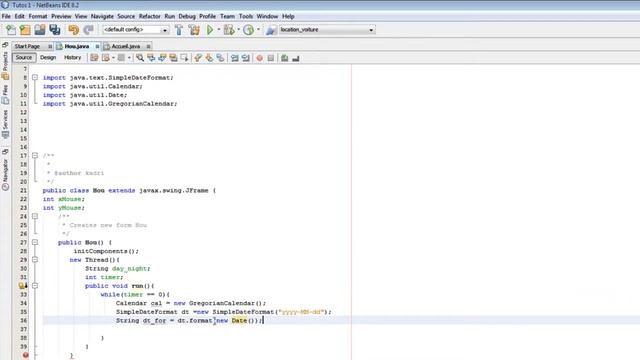Click the Save All icon
This screenshot has height=360, width=640.
pyautogui.click(x=55, y=30)
